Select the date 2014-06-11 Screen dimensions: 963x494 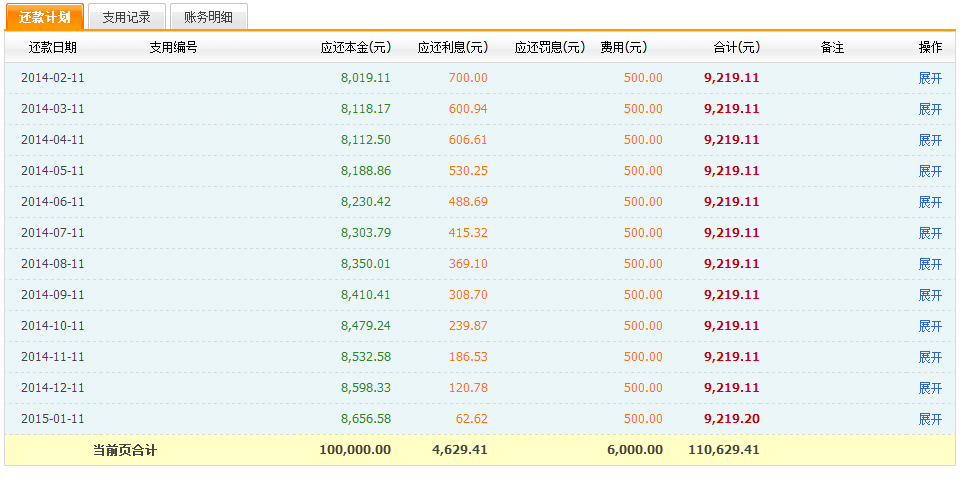point(53,202)
